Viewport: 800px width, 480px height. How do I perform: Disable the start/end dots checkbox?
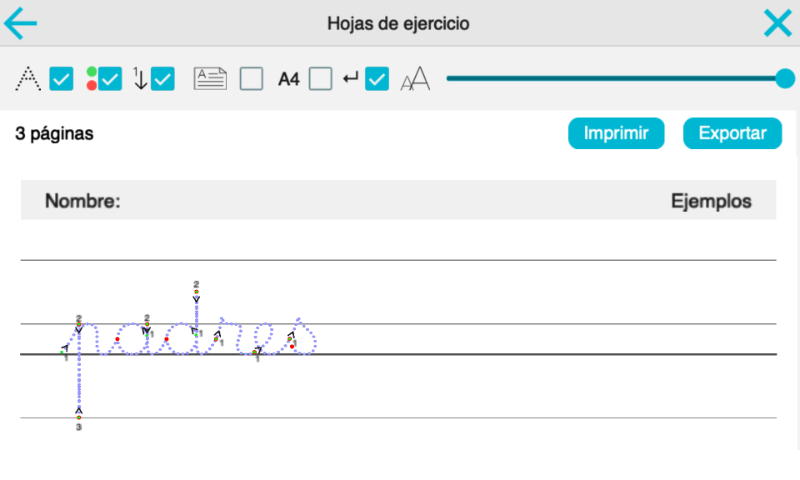point(110,79)
